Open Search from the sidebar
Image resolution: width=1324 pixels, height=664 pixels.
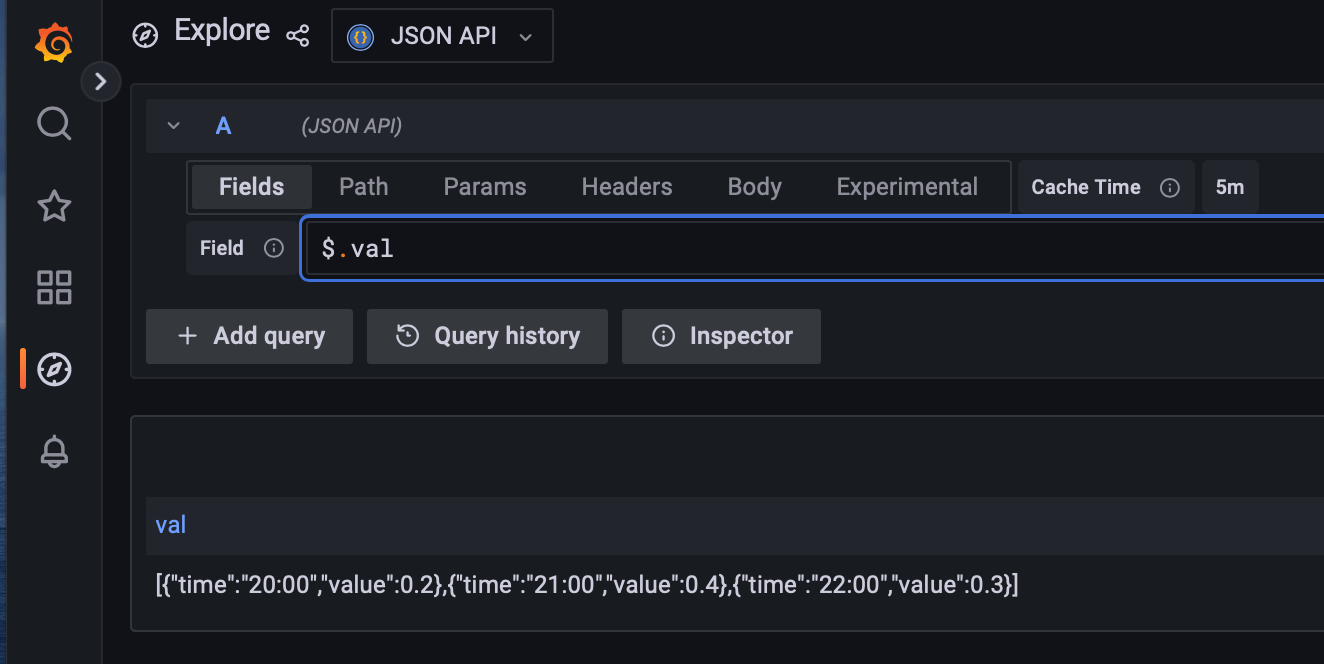pyautogui.click(x=54, y=124)
